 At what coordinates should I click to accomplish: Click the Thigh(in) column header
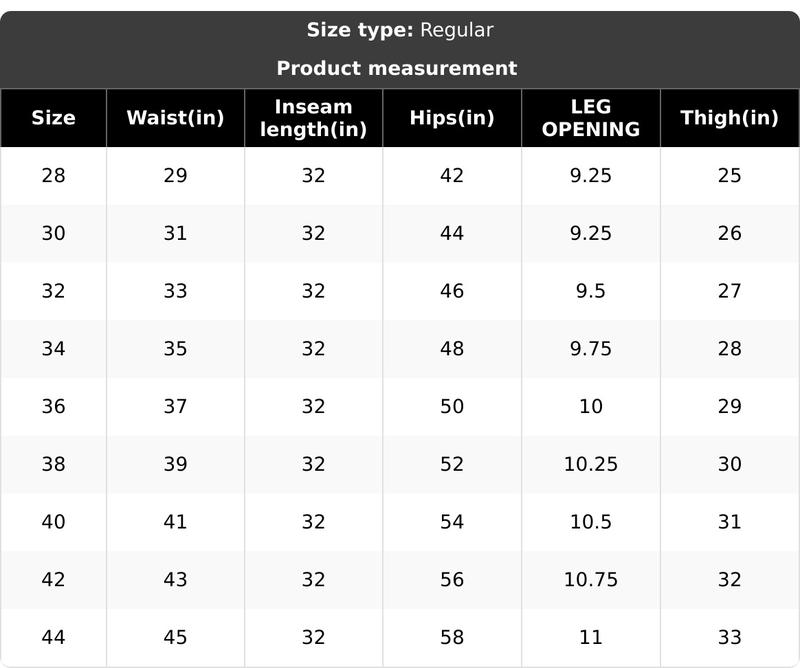tap(729, 118)
